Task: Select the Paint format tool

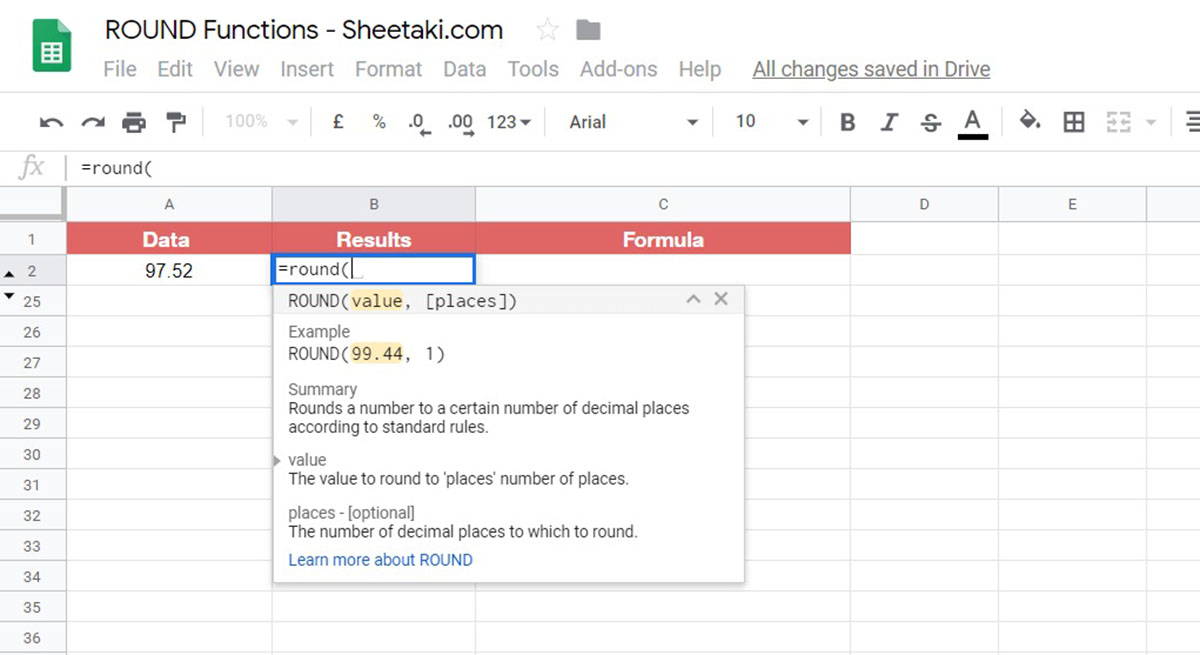Action: click(x=175, y=121)
